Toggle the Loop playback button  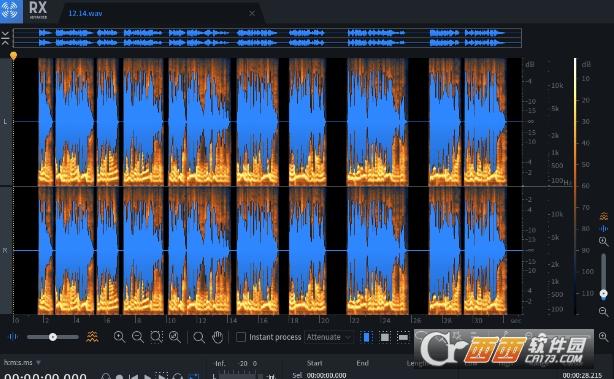click(x=177, y=377)
